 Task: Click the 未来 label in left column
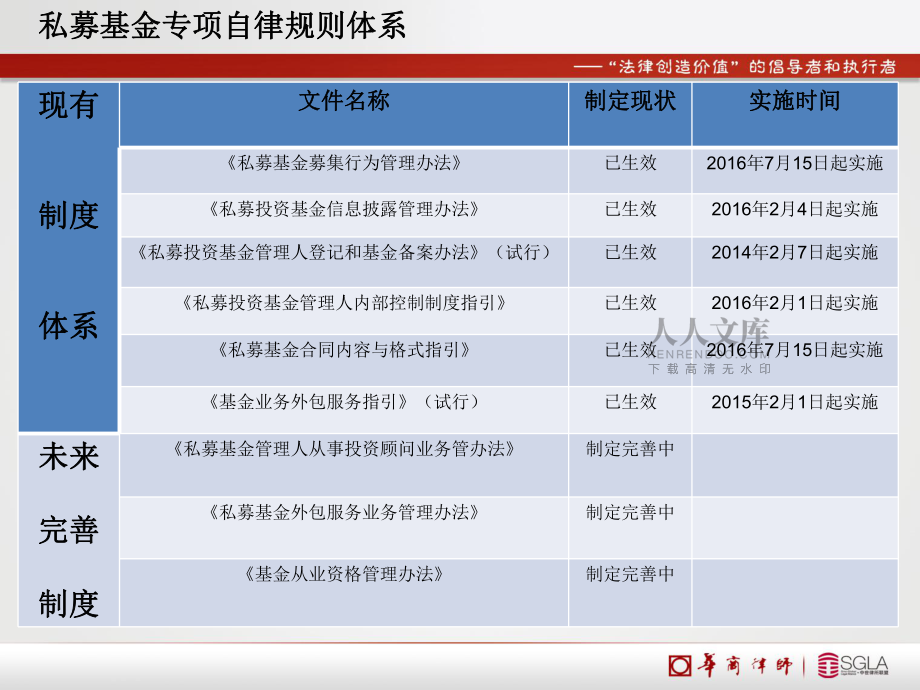coord(68,456)
